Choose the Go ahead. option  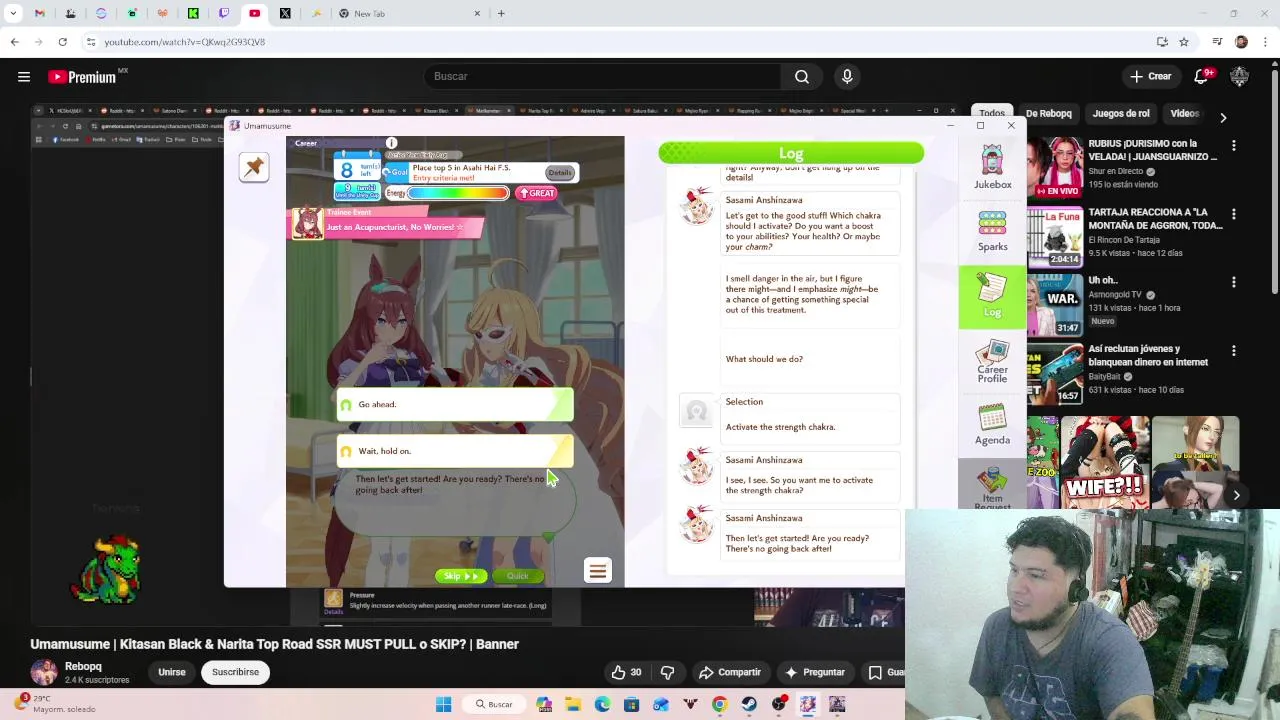pos(454,404)
